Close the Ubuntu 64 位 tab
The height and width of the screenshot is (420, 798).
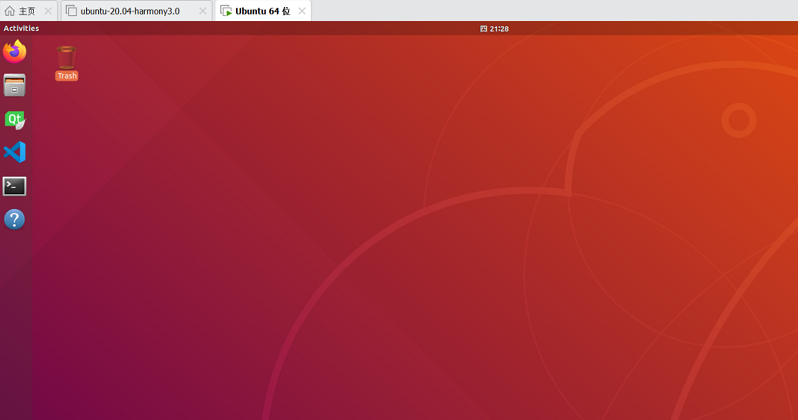point(302,11)
